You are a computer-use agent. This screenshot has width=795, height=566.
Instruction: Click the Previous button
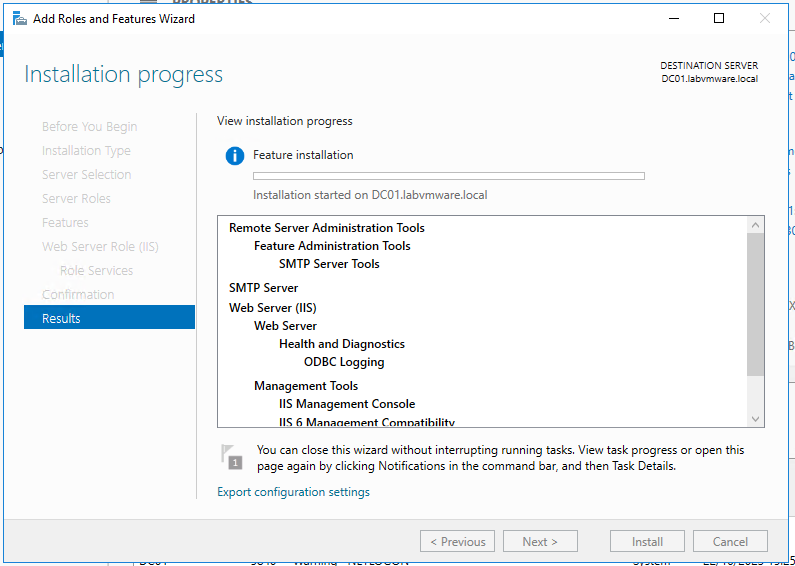pos(457,542)
